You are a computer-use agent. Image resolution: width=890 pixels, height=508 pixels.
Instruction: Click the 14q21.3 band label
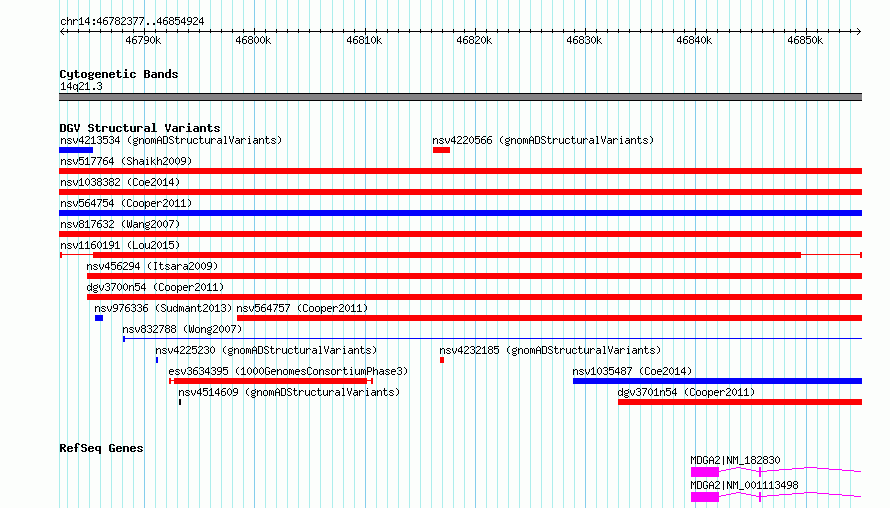pos(81,86)
